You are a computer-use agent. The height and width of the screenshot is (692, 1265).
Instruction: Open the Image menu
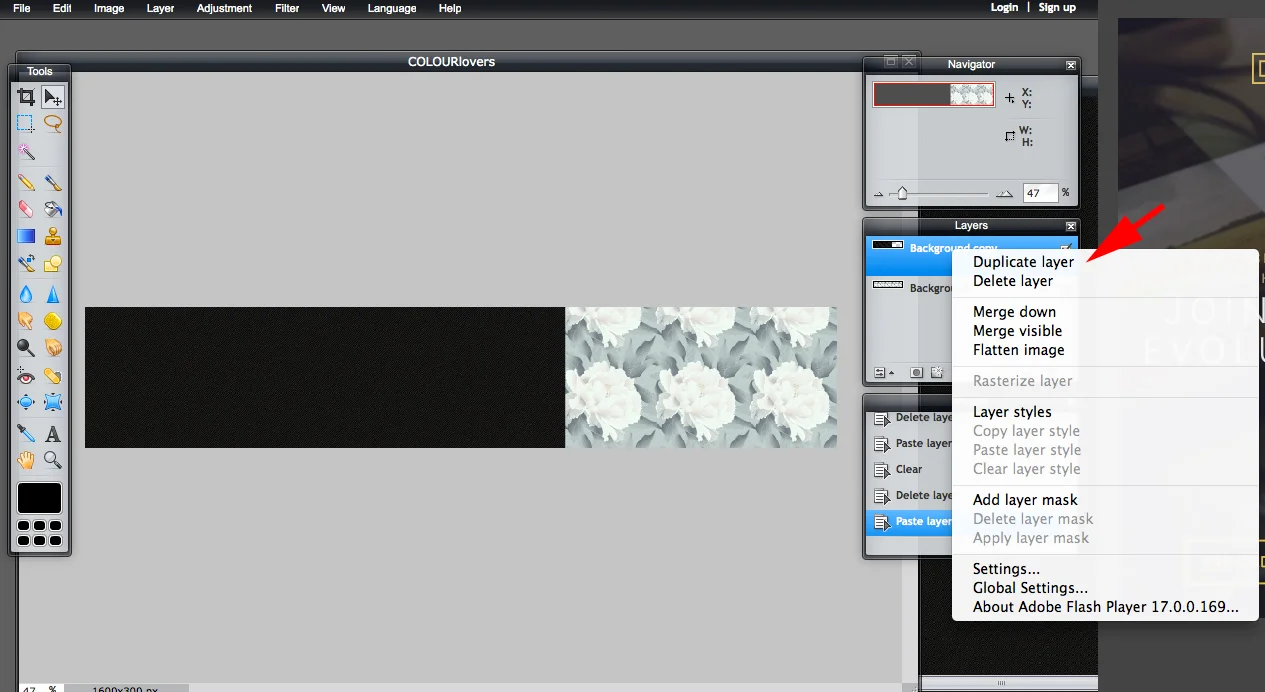[109, 8]
